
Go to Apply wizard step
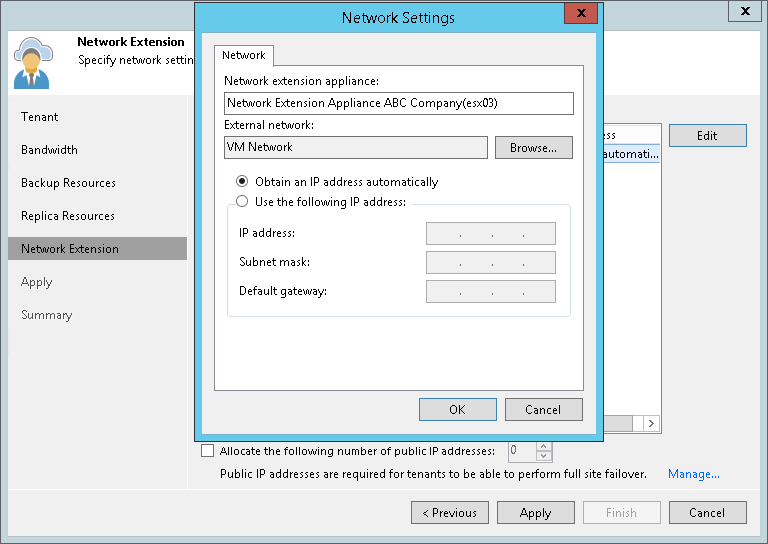36,282
